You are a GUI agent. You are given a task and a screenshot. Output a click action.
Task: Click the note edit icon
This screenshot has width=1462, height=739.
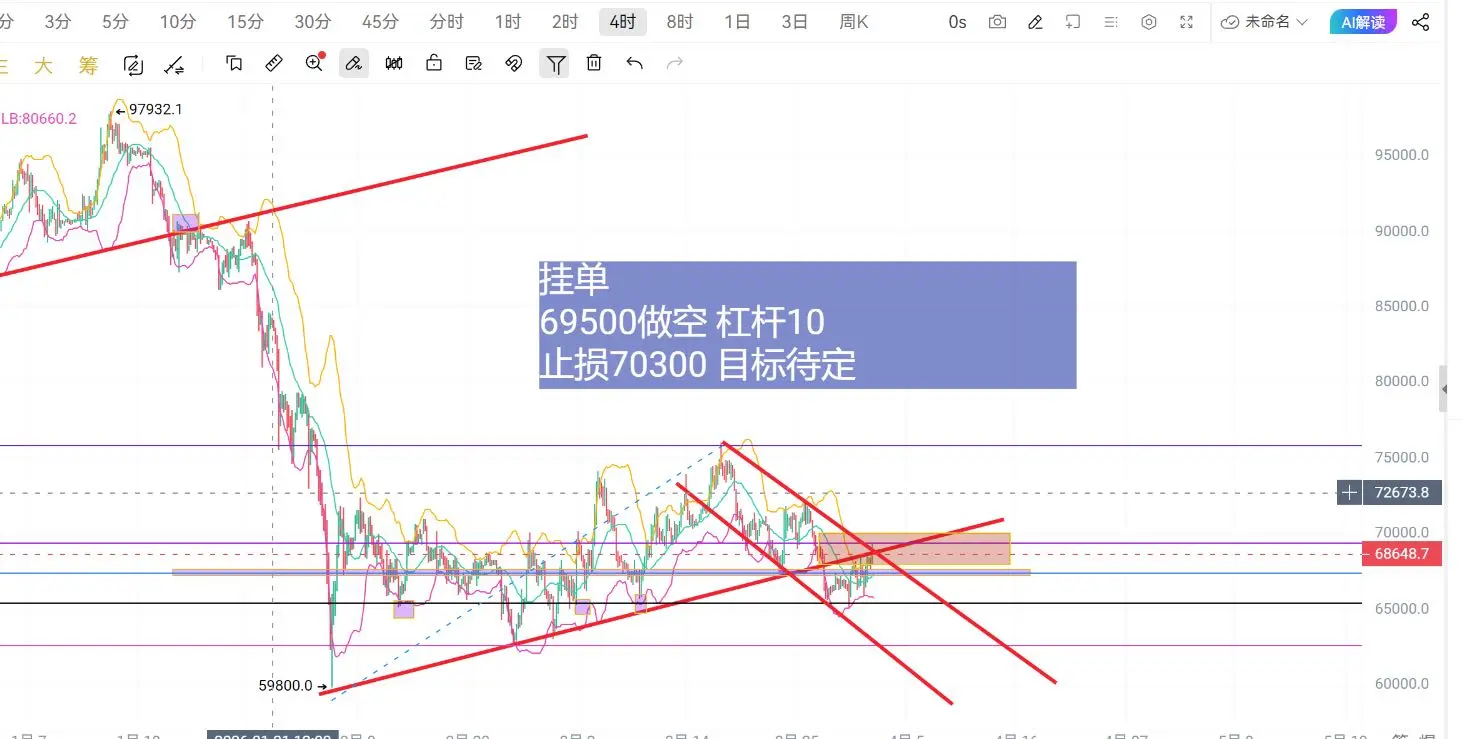474,64
